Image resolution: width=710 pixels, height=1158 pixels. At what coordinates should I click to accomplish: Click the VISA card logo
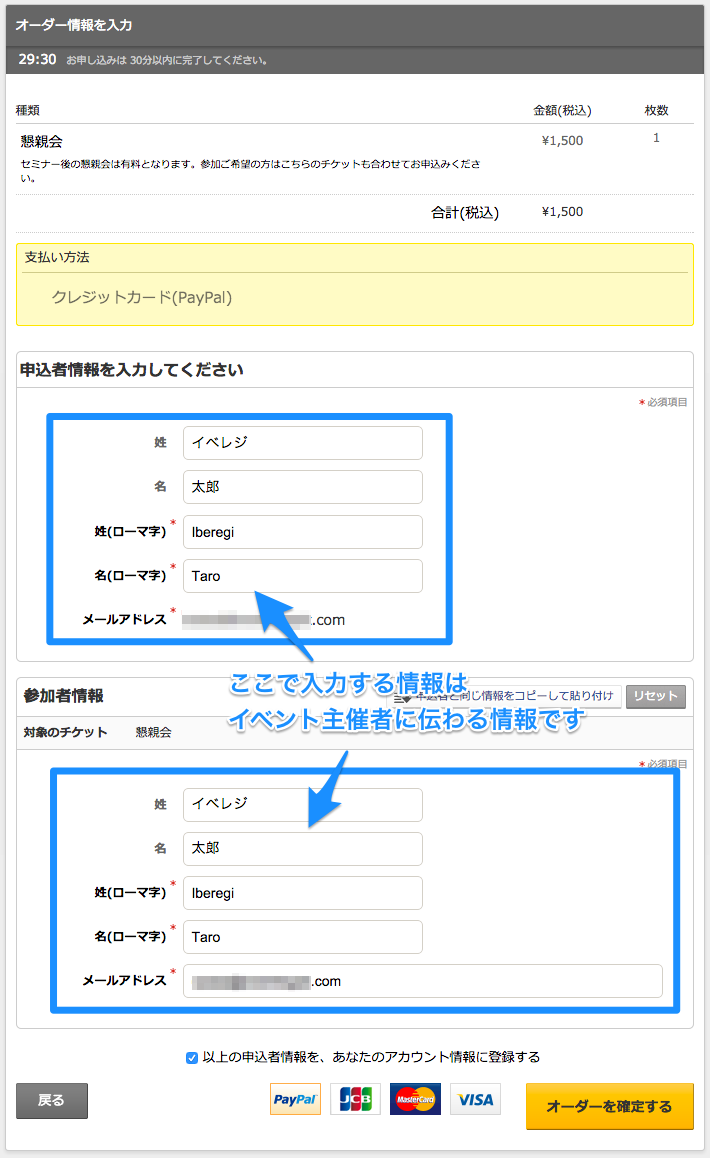(x=475, y=1099)
